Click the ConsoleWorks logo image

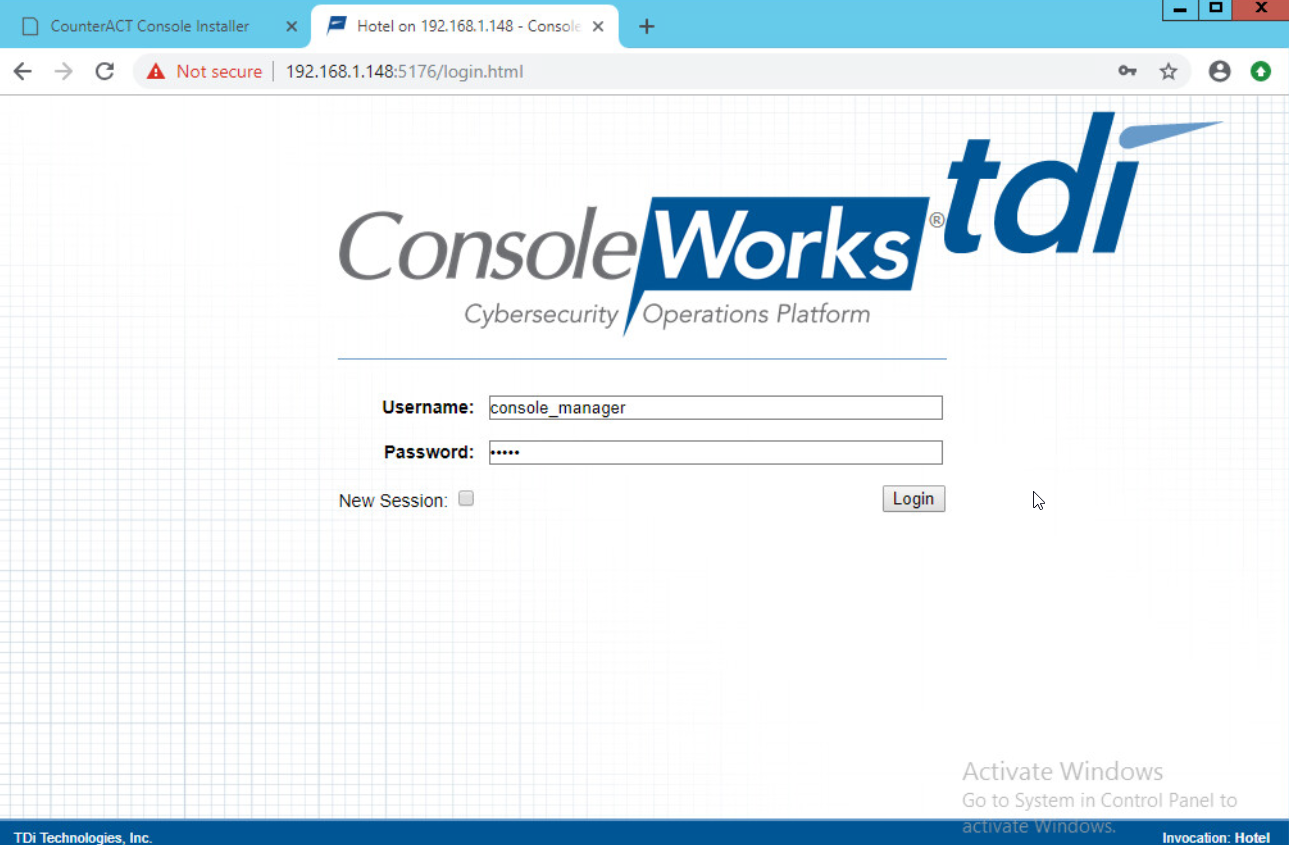640,265
